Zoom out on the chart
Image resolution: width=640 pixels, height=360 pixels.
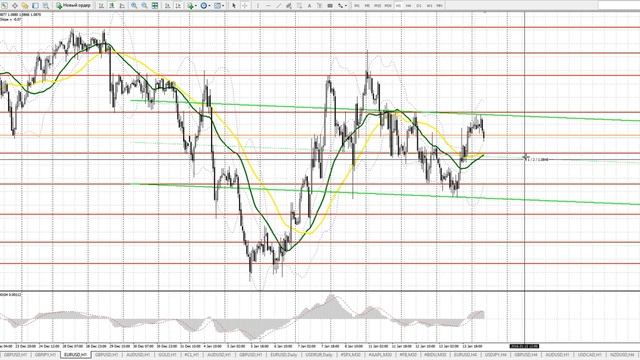(144, 6)
